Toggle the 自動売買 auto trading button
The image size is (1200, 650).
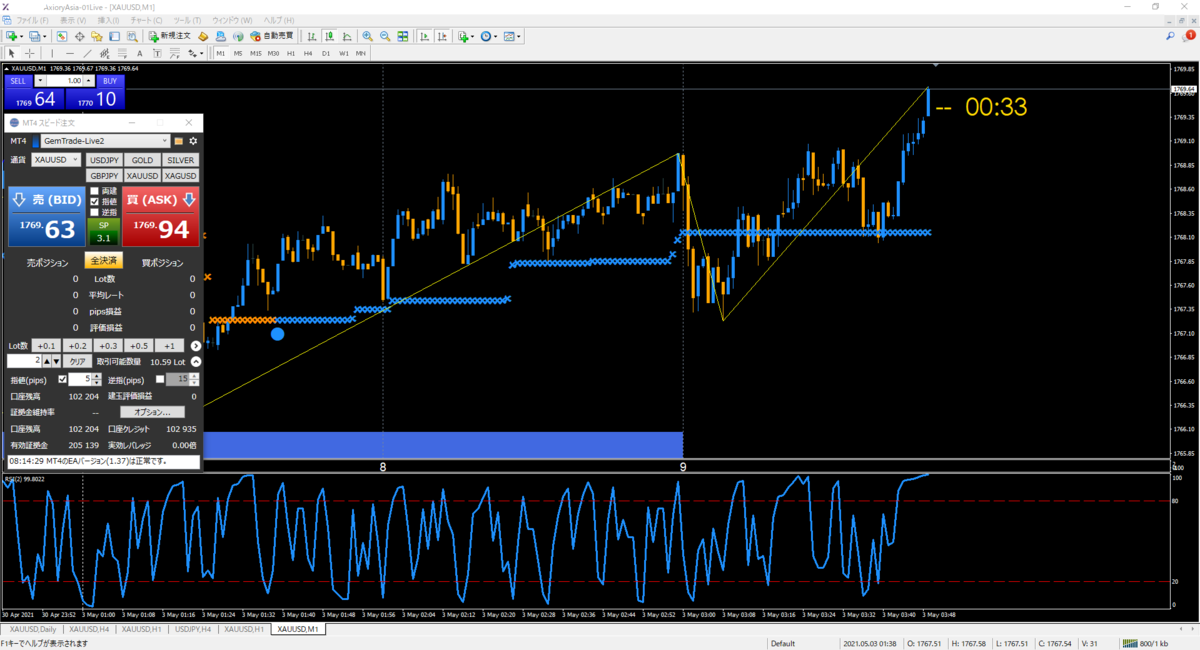(x=271, y=36)
